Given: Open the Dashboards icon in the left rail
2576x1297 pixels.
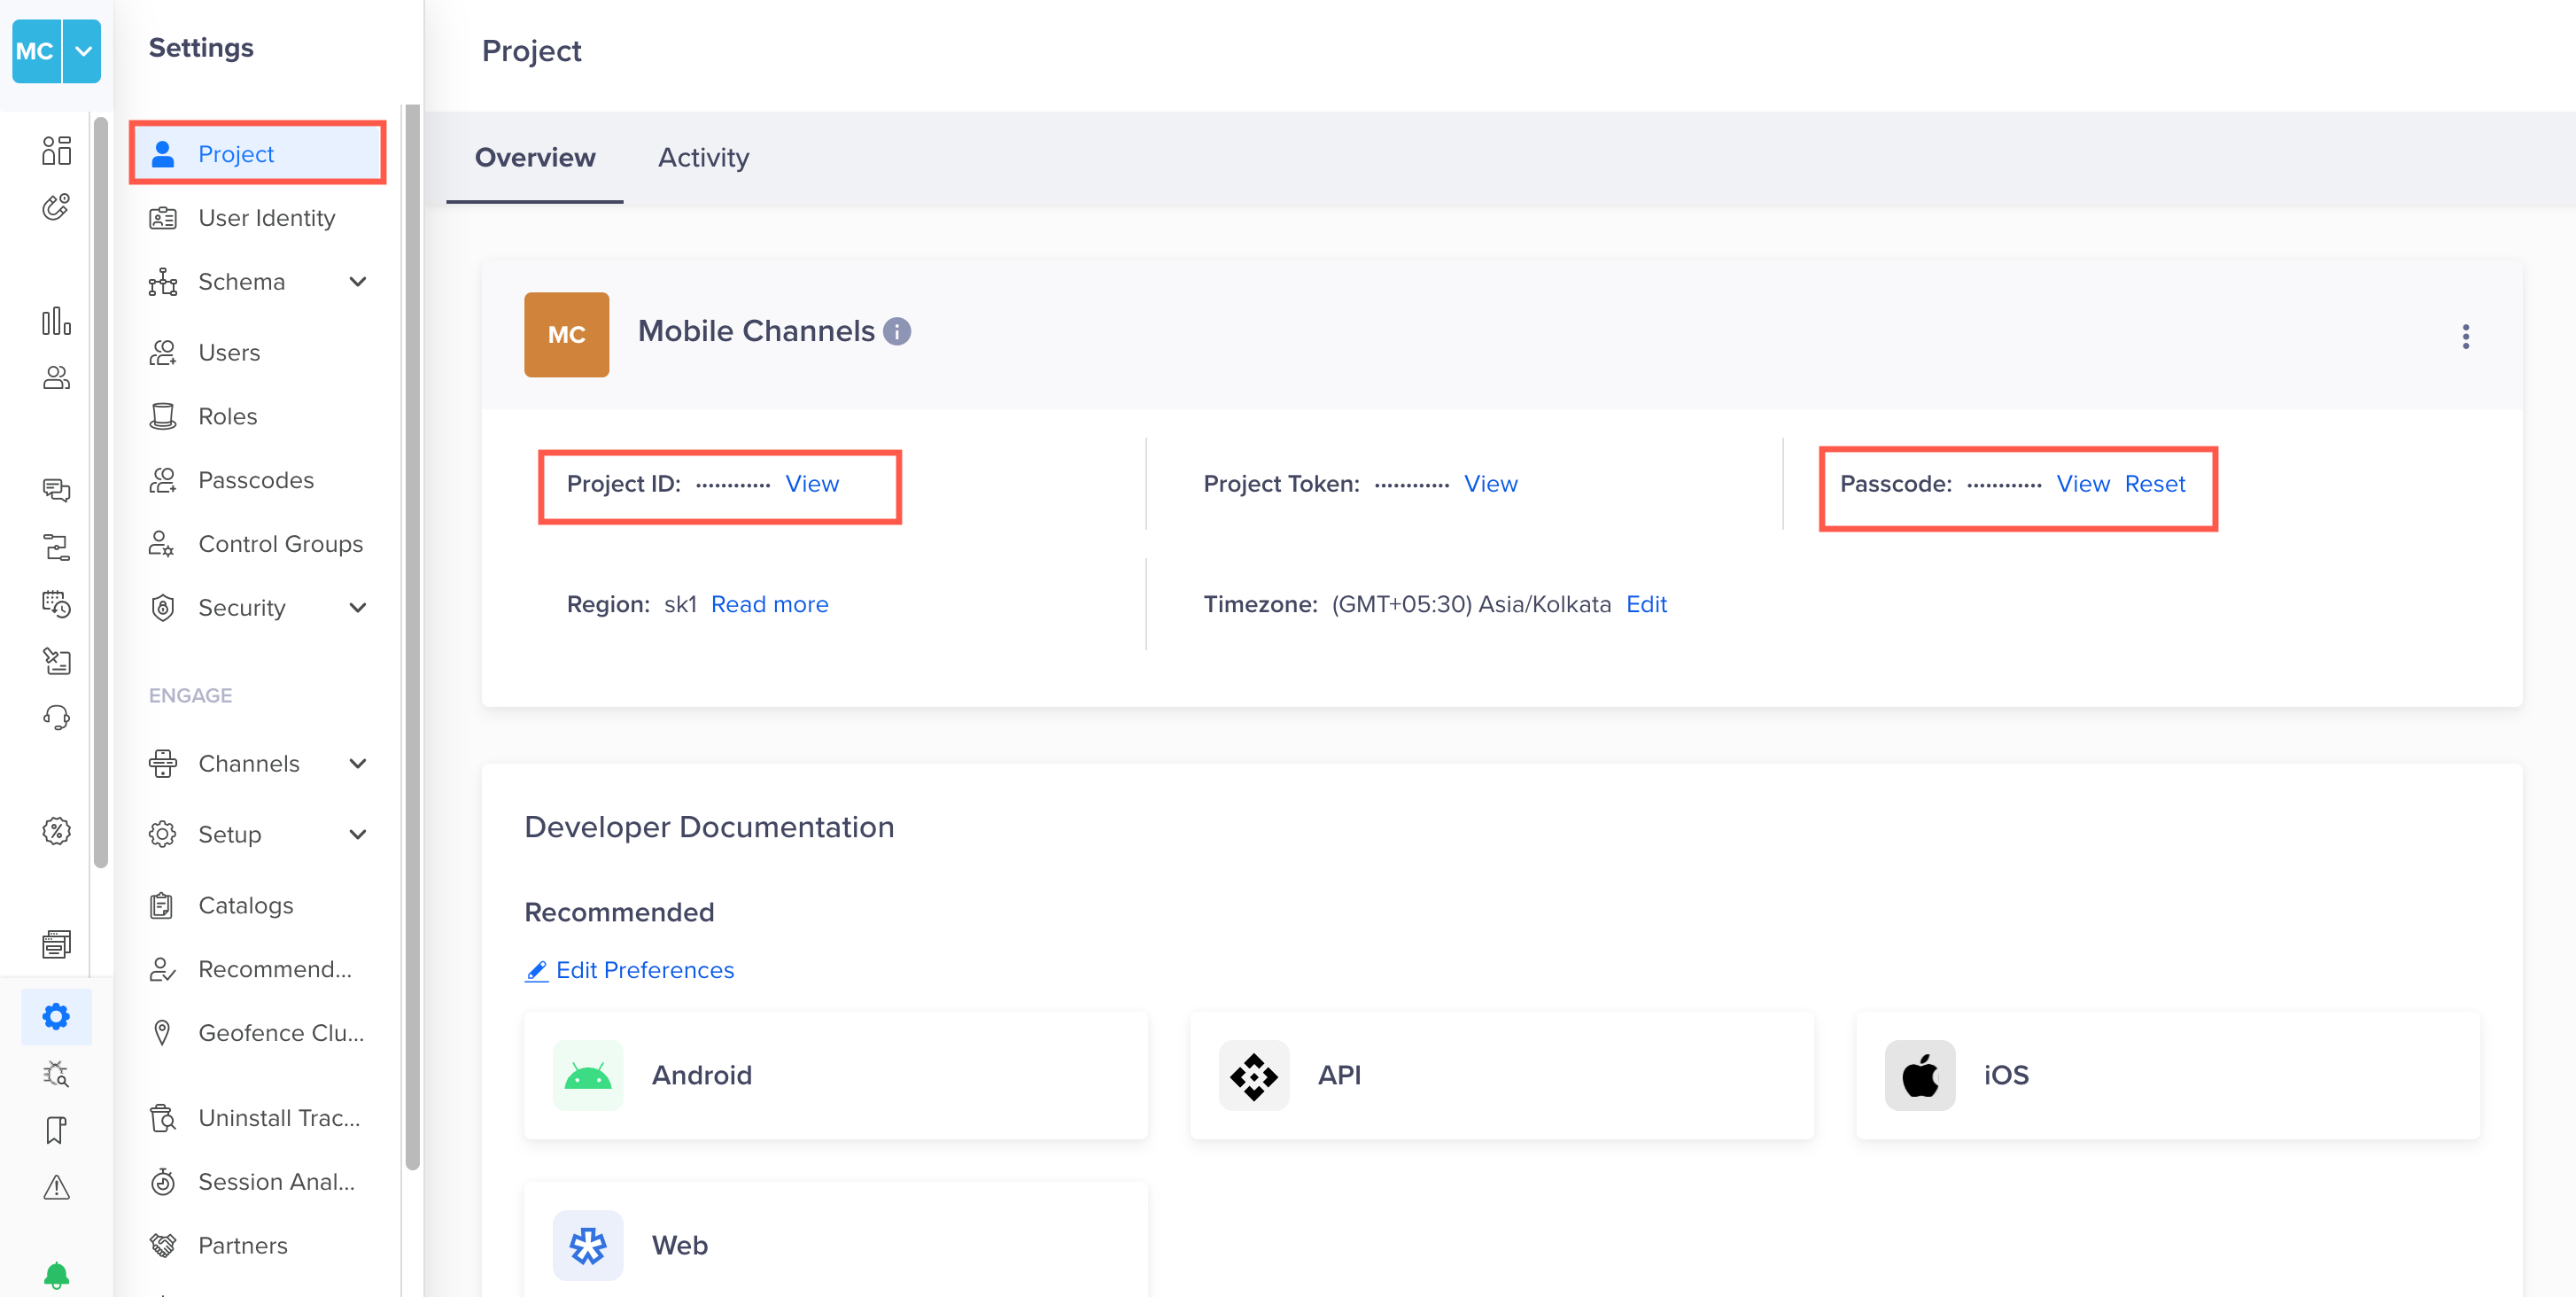Looking at the screenshot, I should click(x=56, y=148).
